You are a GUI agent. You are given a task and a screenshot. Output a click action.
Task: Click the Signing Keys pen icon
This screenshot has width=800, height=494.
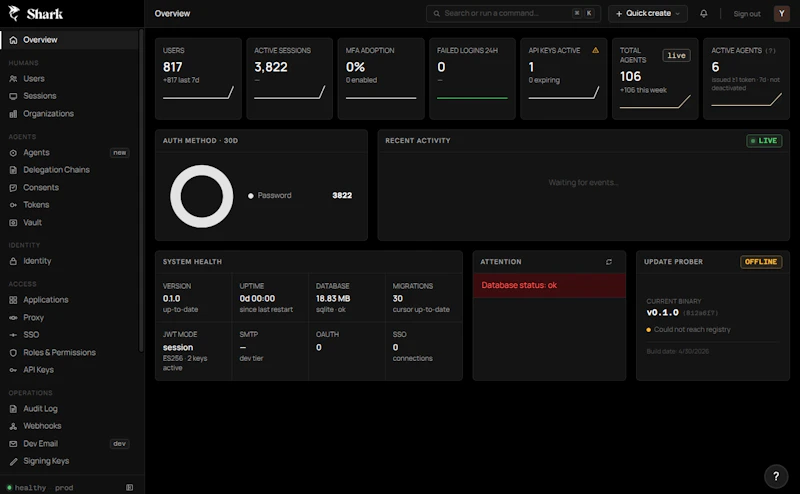pyautogui.click(x=13, y=461)
